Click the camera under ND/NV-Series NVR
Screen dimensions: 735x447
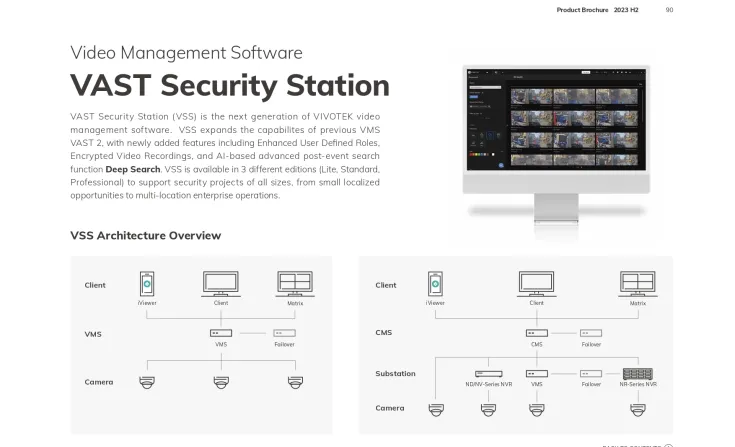point(488,410)
